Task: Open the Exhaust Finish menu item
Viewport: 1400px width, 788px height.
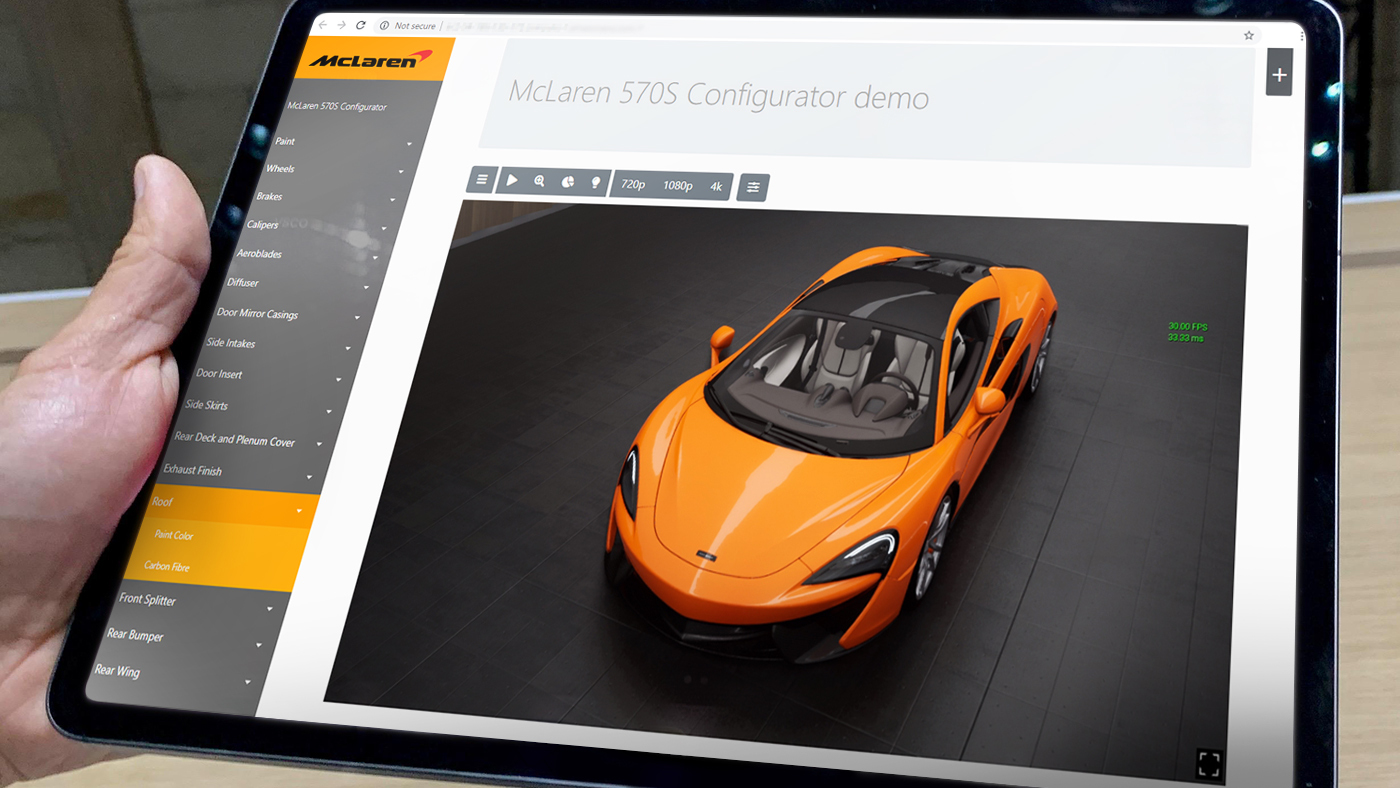Action: pyautogui.click(x=192, y=470)
